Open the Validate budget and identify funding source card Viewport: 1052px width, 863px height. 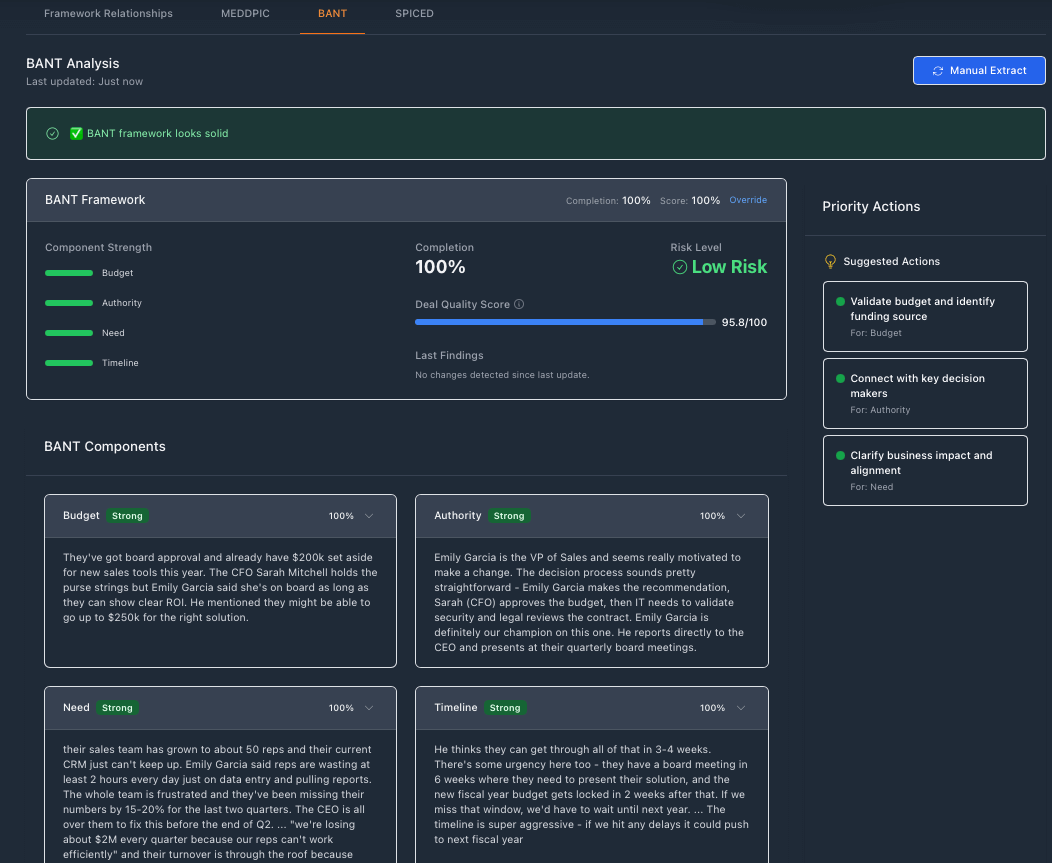pyautogui.click(x=925, y=316)
